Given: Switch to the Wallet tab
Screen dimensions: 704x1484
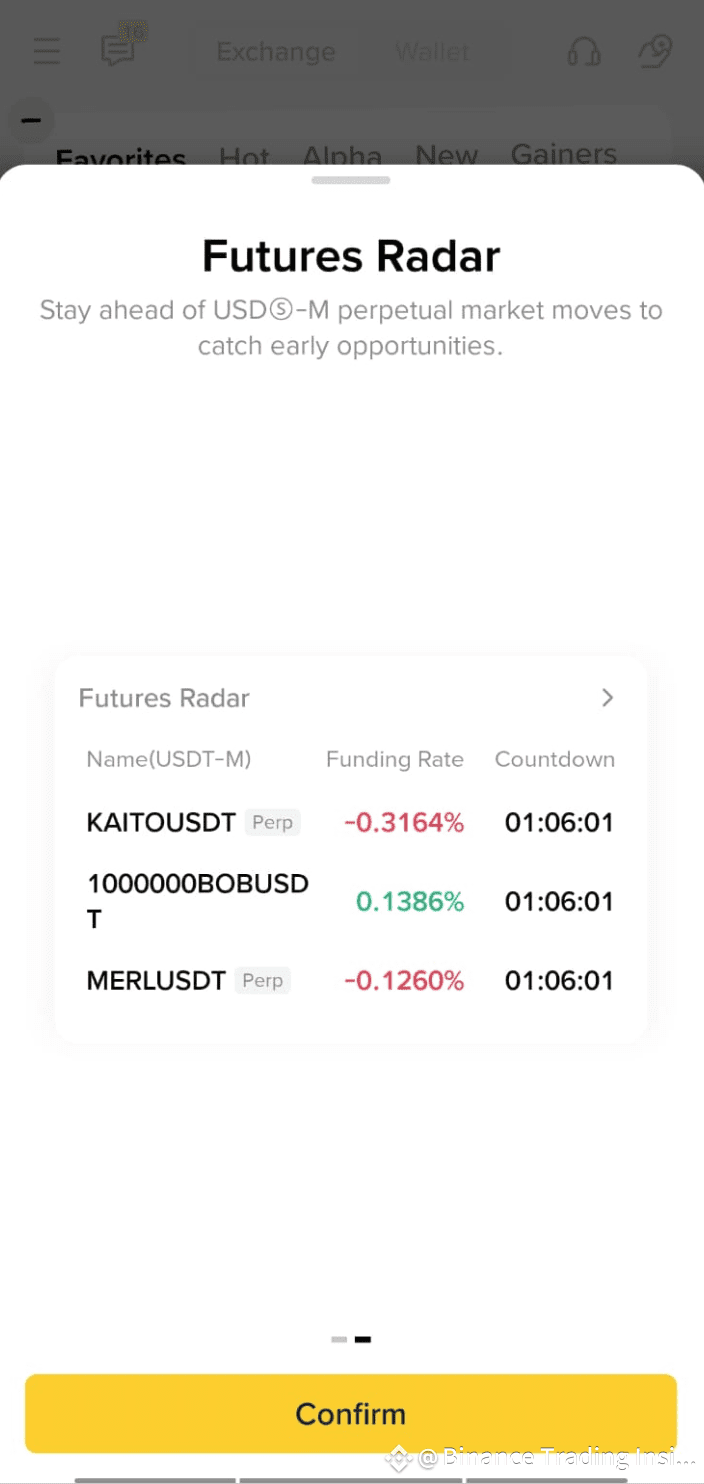Looking at the screenshot, I should tap(432, 51).
